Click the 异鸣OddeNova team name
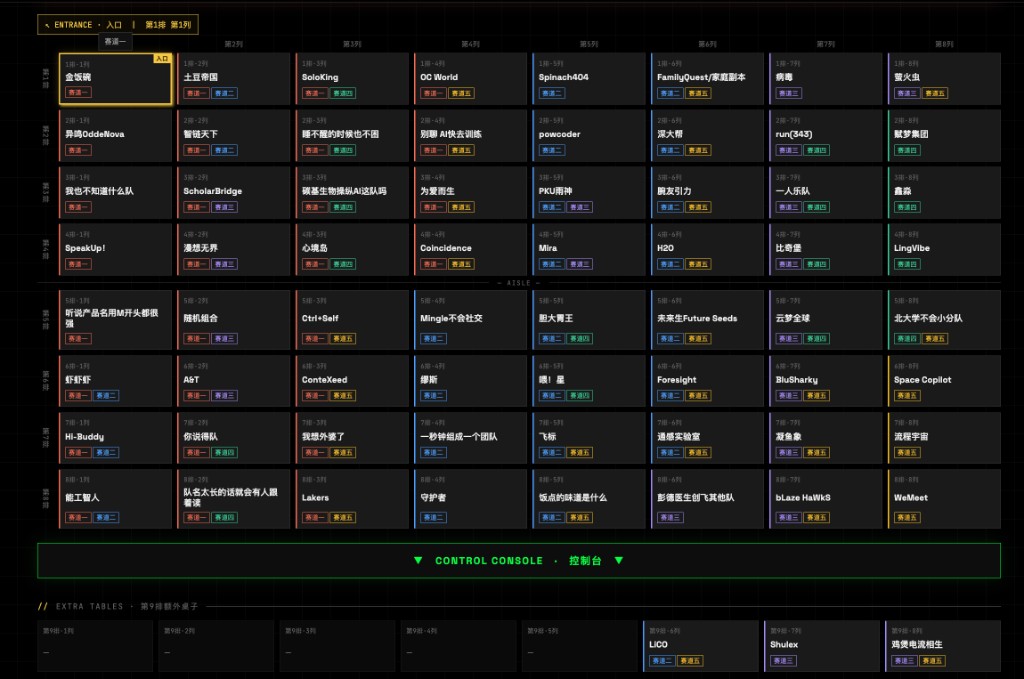The image size is (1024, 679). (95, 134)
